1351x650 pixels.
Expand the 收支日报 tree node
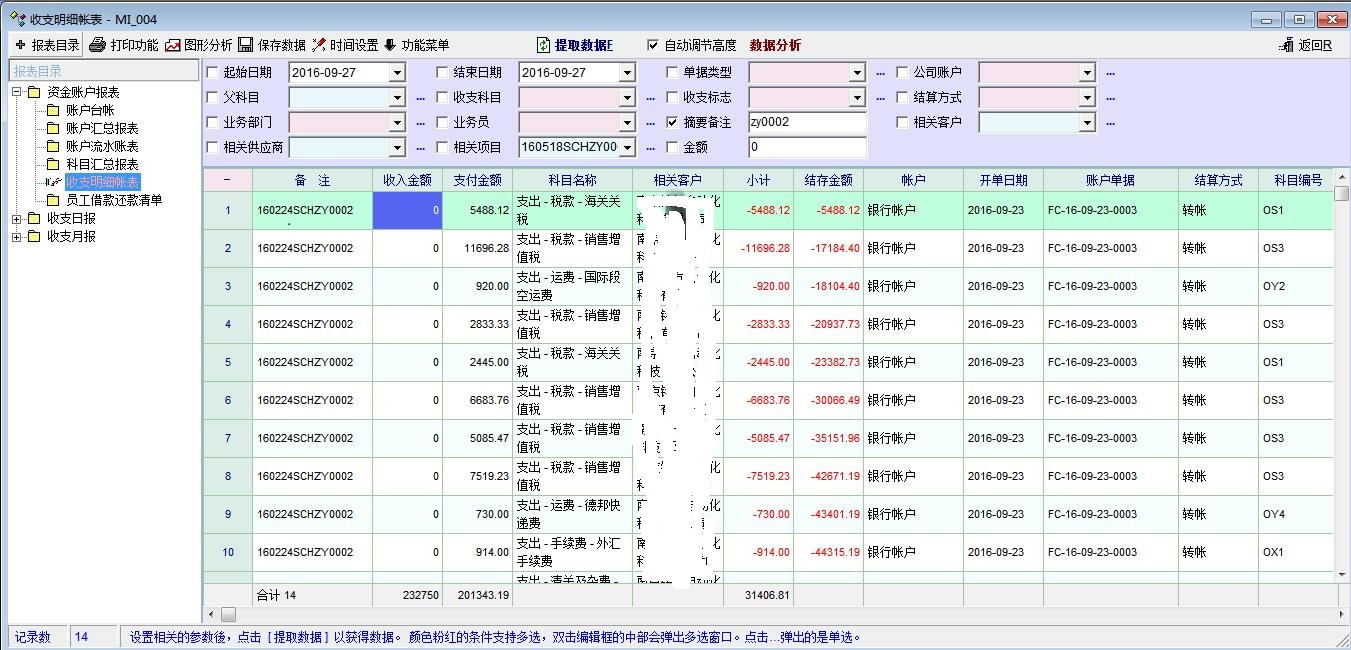(17, 218)
